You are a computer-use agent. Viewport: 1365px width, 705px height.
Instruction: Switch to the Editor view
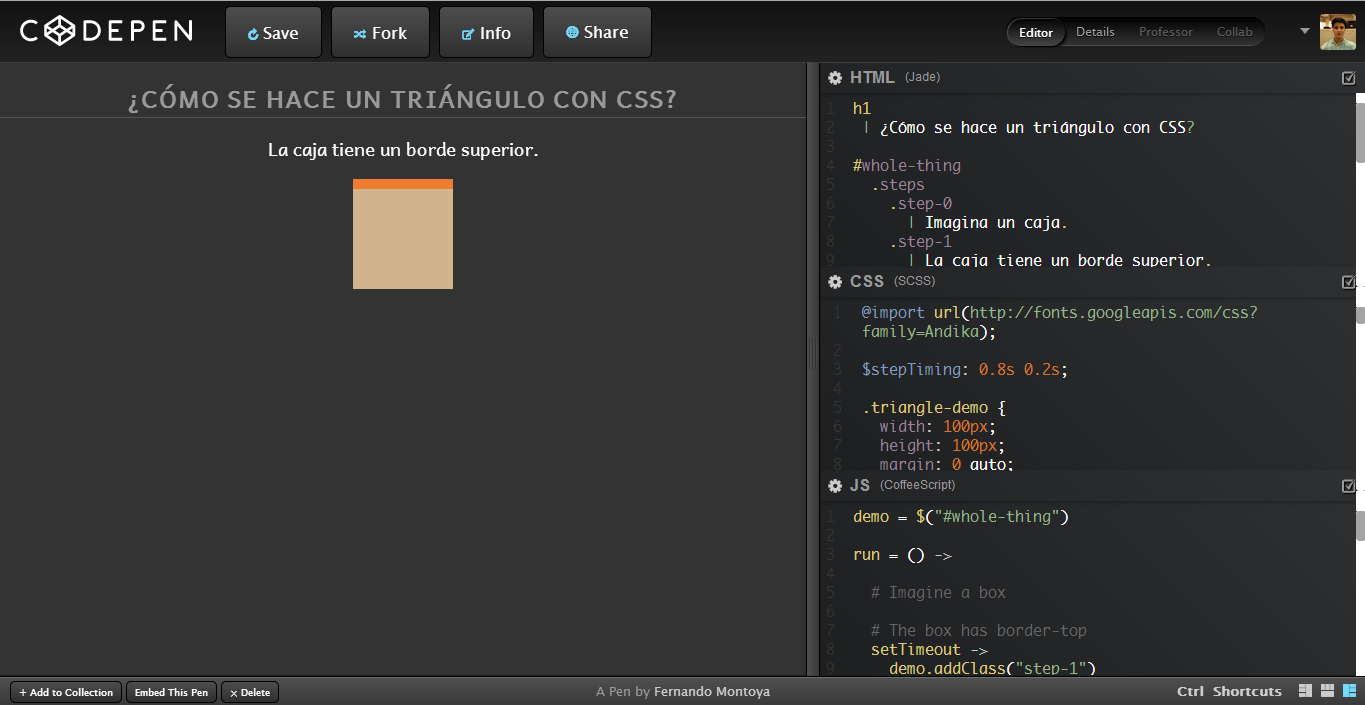[x=1036, y=32]
